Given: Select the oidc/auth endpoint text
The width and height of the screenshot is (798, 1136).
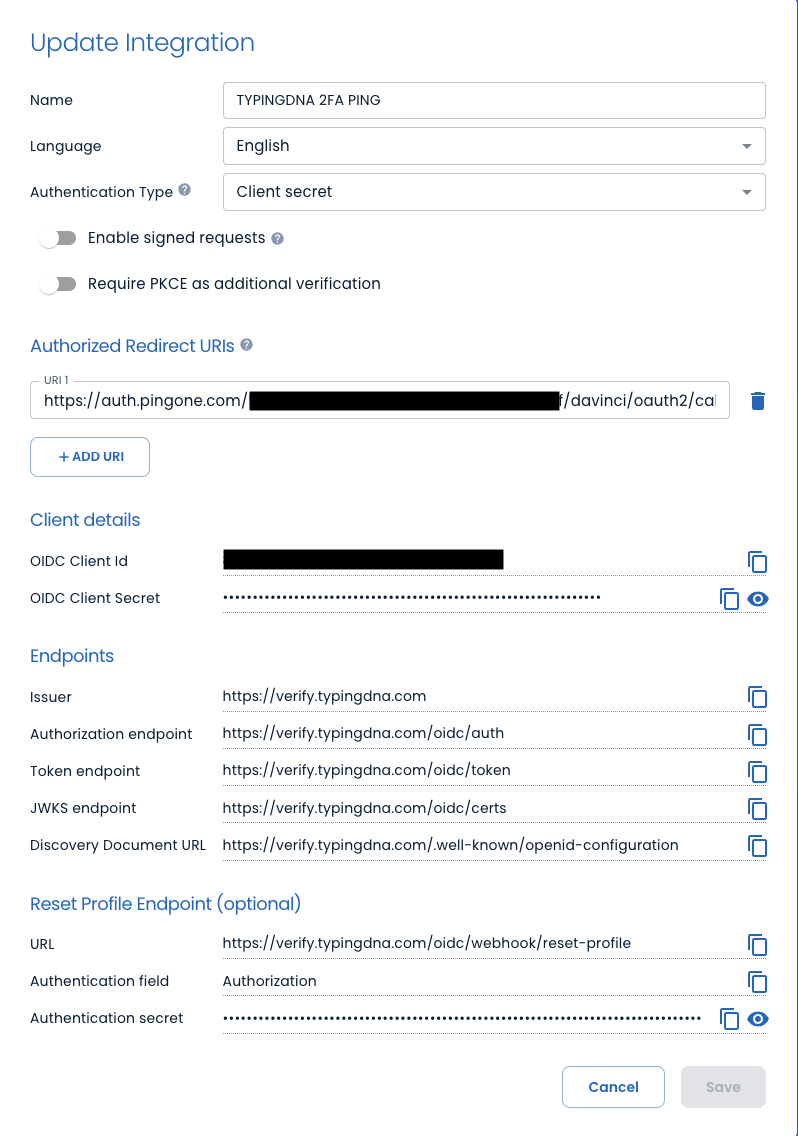Looking at the screenshot, I should (x=363, y=733).
